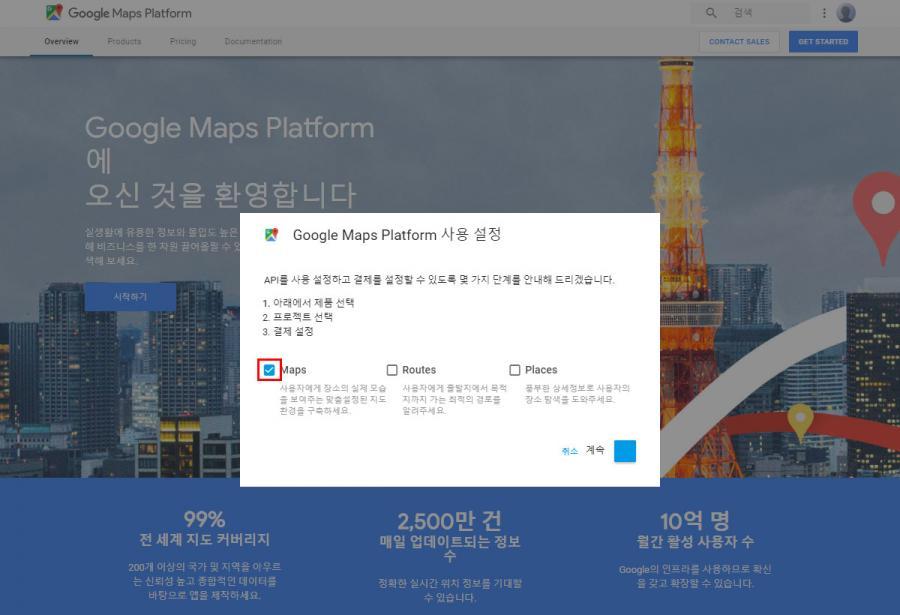
Task: Open the three-dot more options menu
Action: 824,13
